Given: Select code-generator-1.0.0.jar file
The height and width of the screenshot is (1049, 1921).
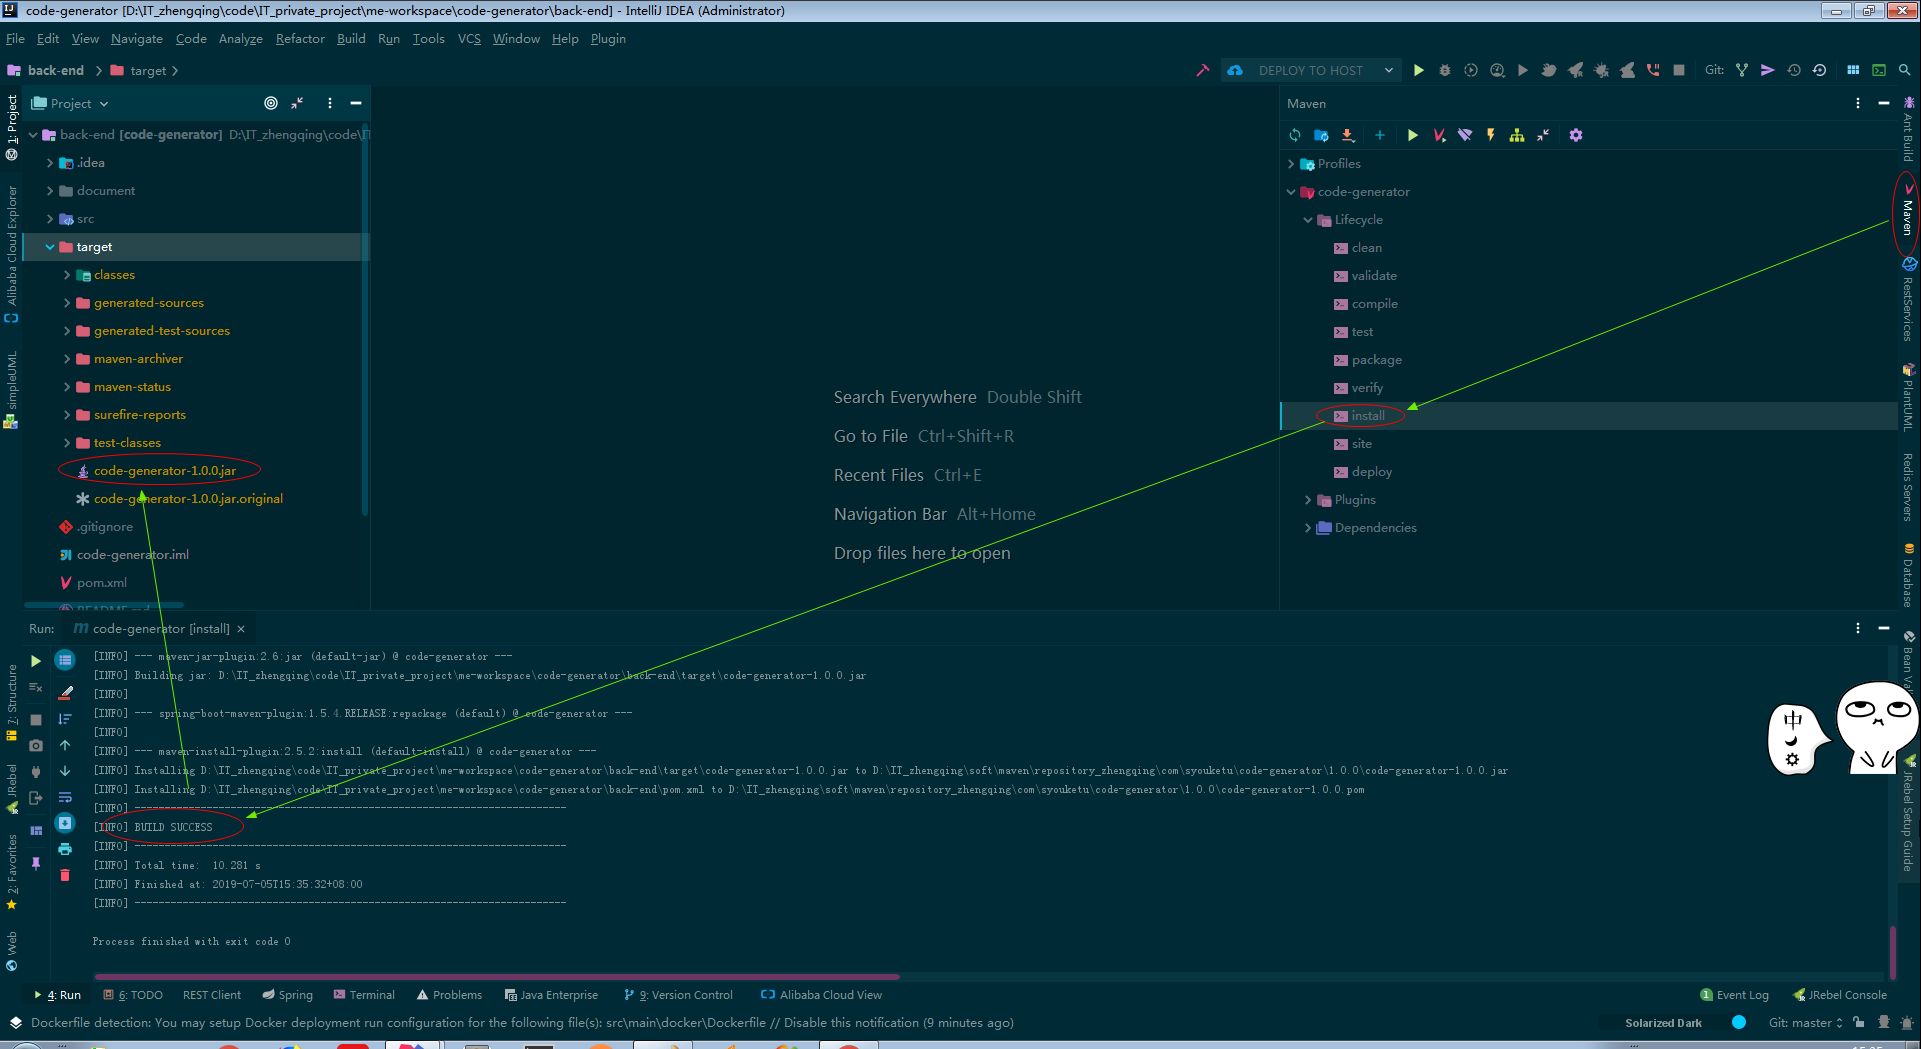Looking at the screenshot, I should coord(165,471).
